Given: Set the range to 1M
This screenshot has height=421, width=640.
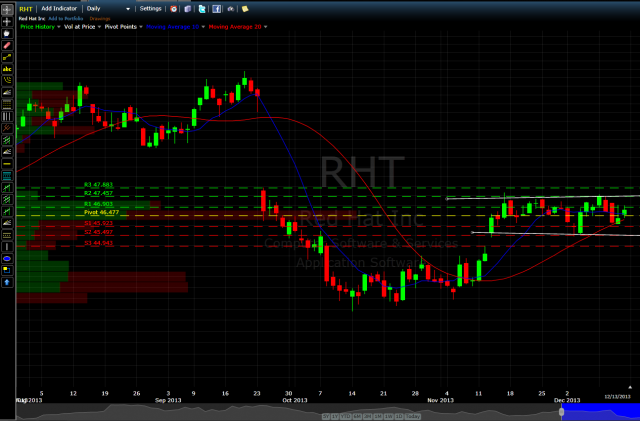Looking at the screenshot, I should [378, 417].
